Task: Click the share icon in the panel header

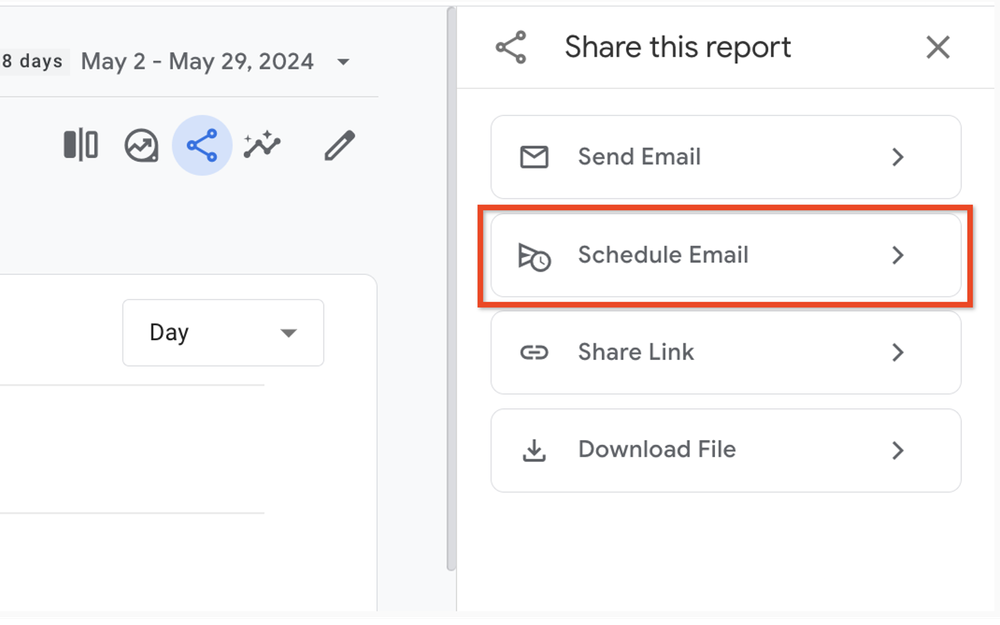Action: [510, 46]
